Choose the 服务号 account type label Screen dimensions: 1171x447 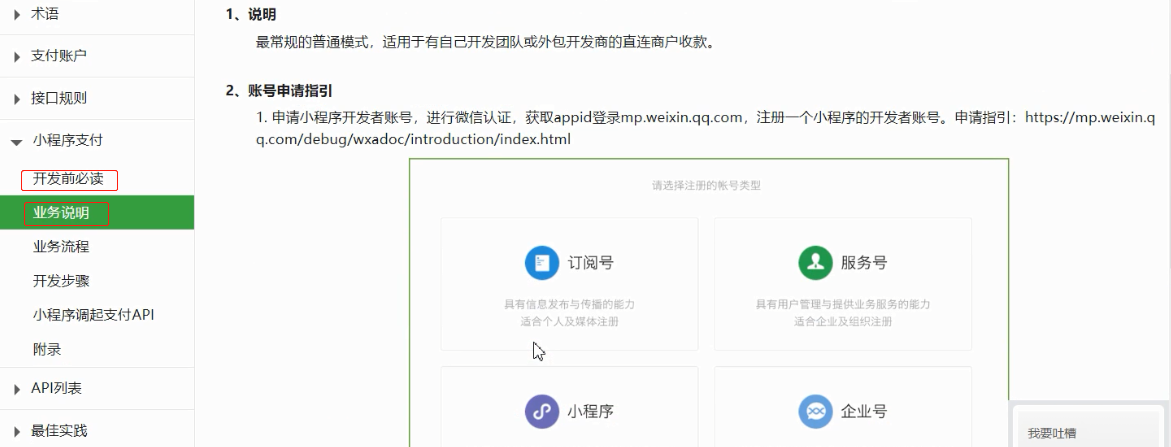click(x=864, y=263)
